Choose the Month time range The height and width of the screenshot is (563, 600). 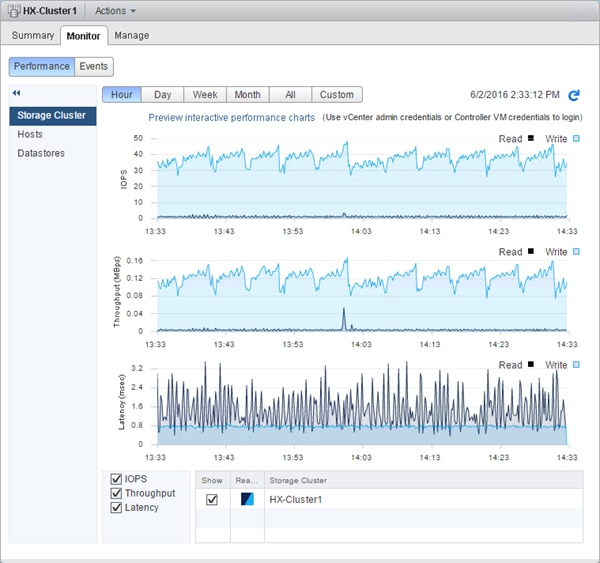pos(248,95)
